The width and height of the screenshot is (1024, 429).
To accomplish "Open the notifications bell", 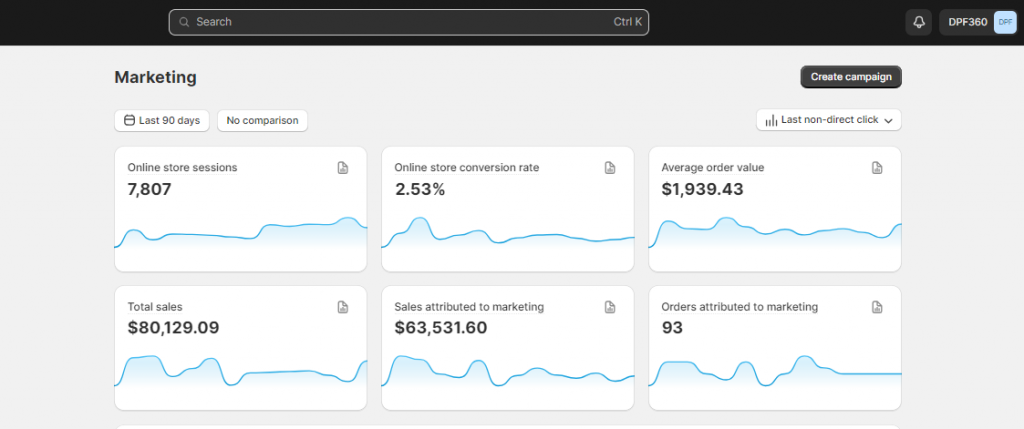I will point(918,22).
